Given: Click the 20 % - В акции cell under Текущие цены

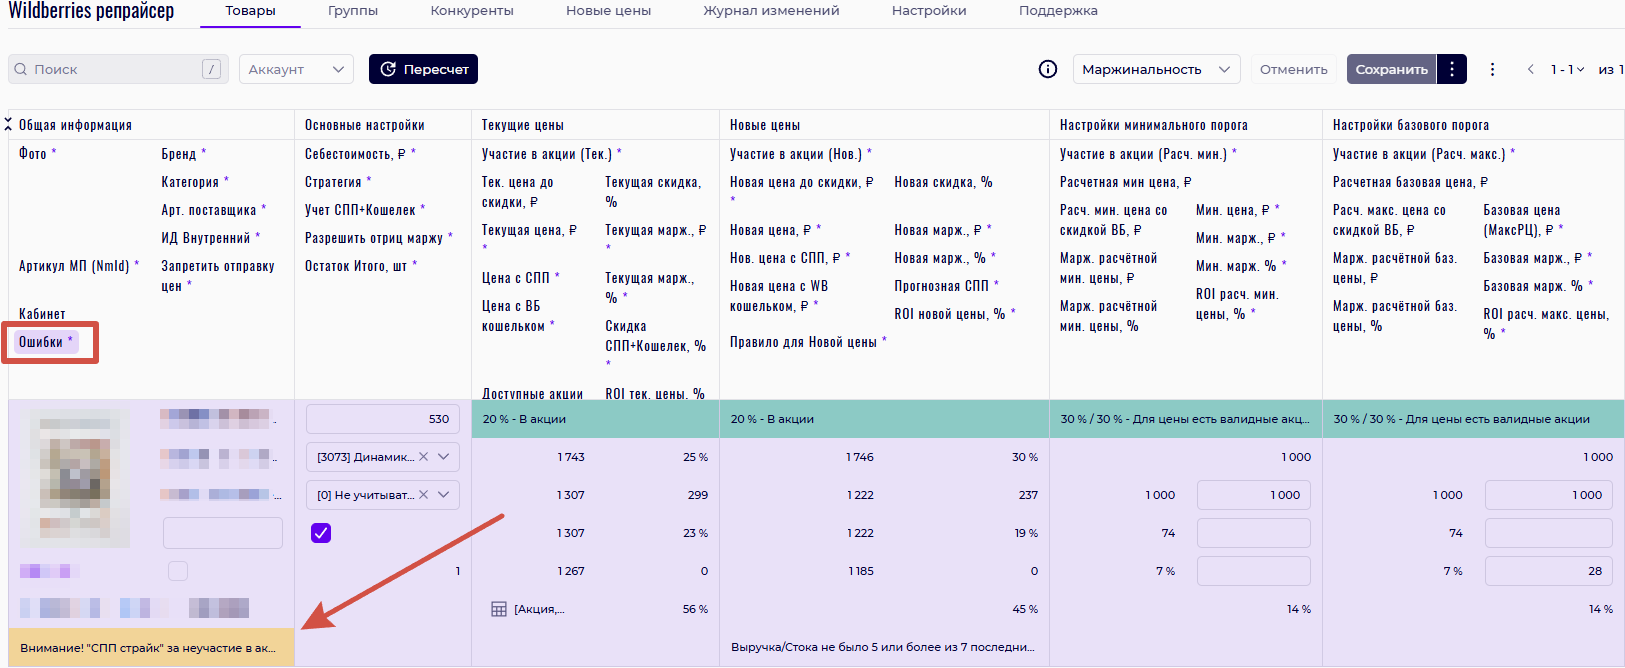Looking at the screenshot, I should (x=596, y=419).
